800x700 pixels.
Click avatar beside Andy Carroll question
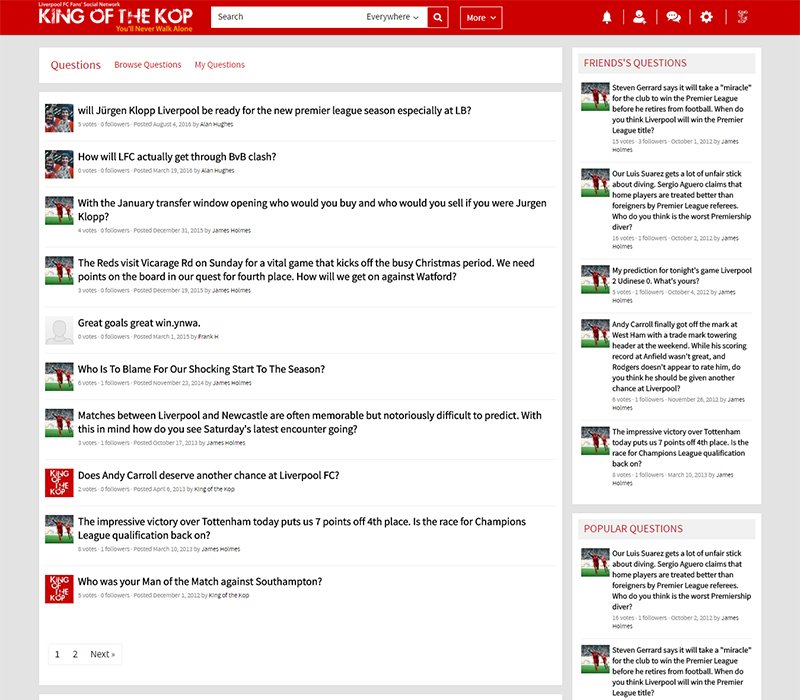click(59, 482)
